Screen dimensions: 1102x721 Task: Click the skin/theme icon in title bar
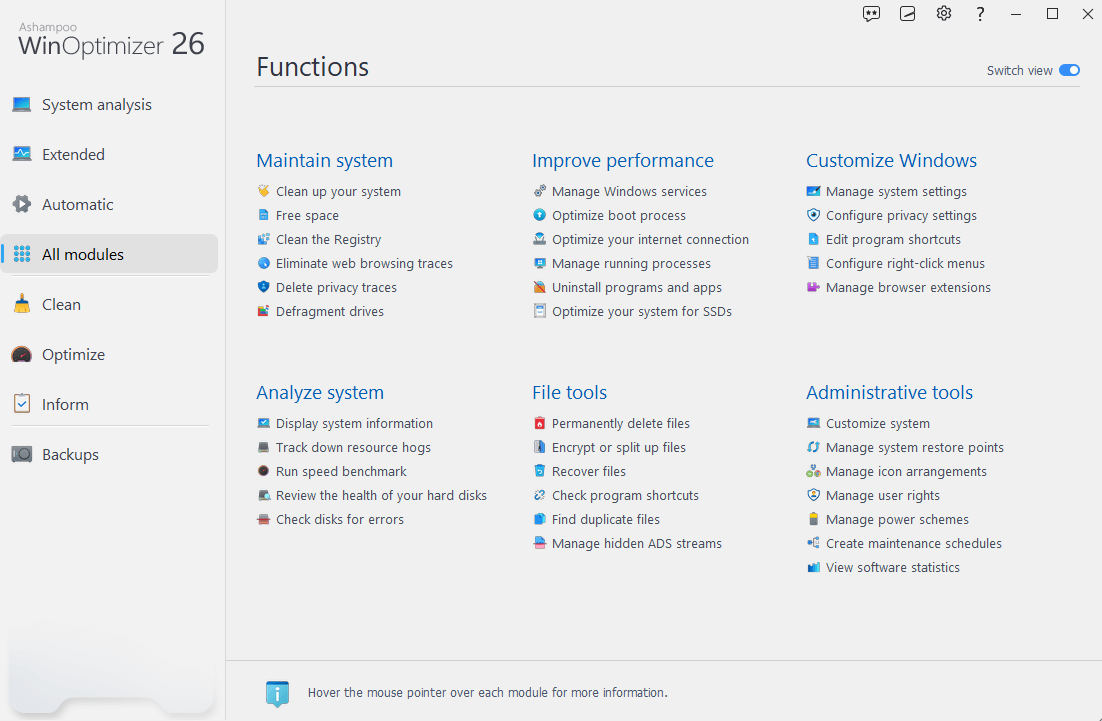point(907,14)
